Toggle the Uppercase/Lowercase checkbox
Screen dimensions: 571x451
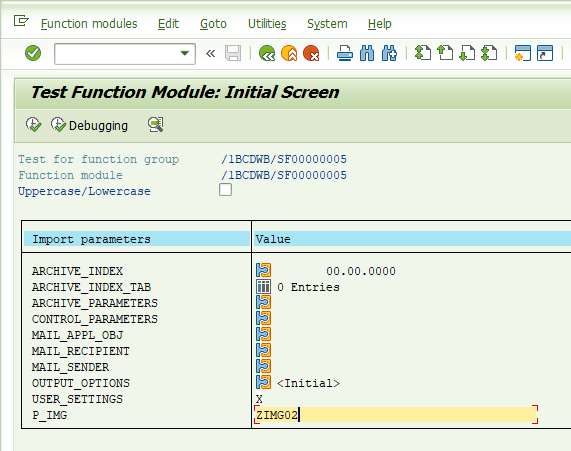[x=225, y=190]
